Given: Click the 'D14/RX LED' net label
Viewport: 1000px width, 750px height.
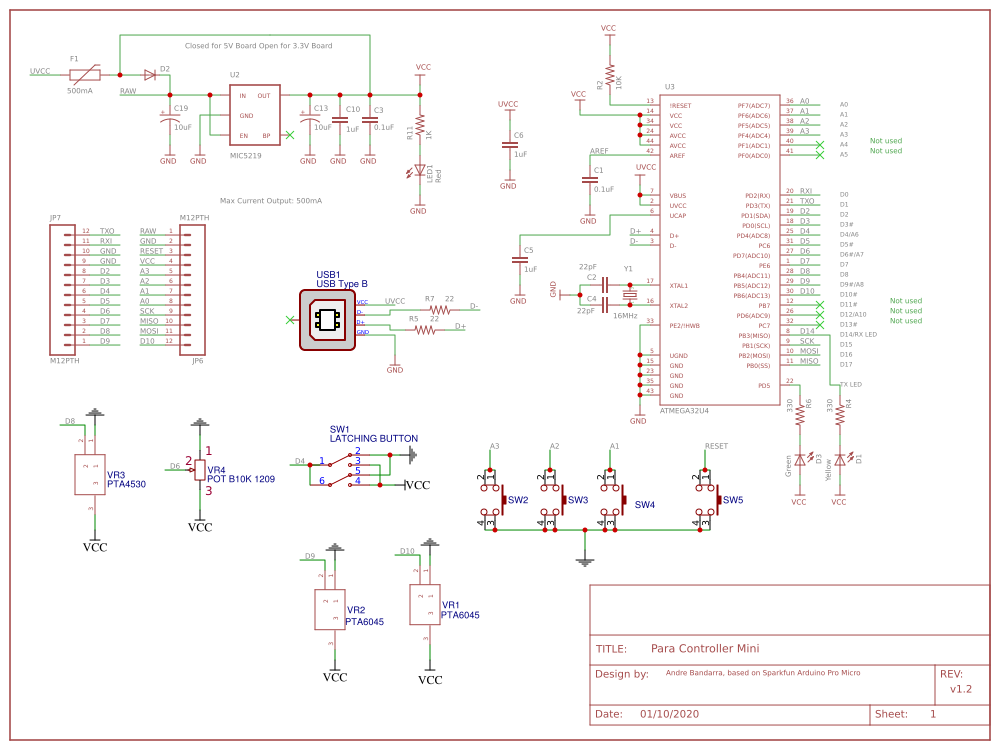Looking at the screenshot, I should click(x=858, y=334).
